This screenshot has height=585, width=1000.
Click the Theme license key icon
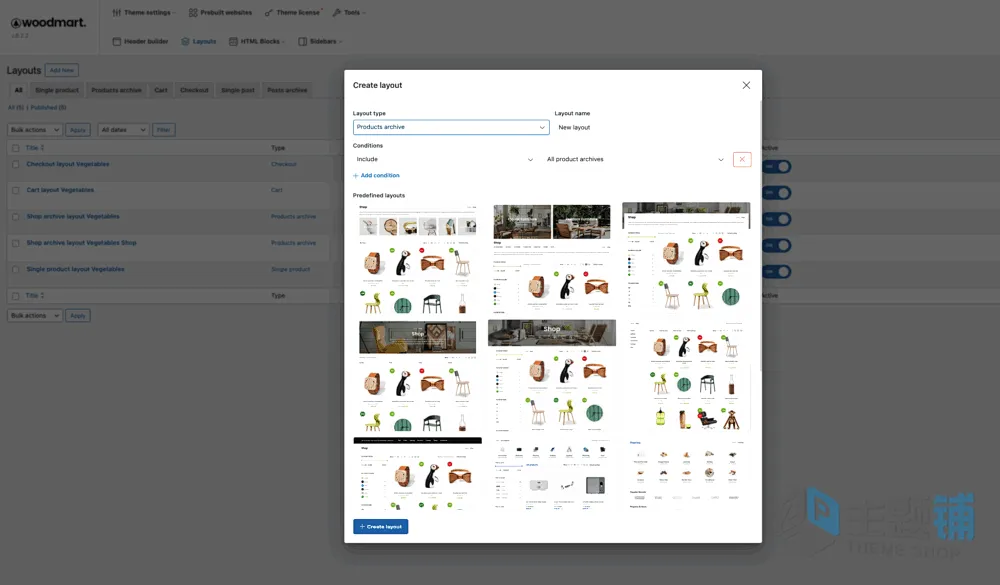click(268, 13)
